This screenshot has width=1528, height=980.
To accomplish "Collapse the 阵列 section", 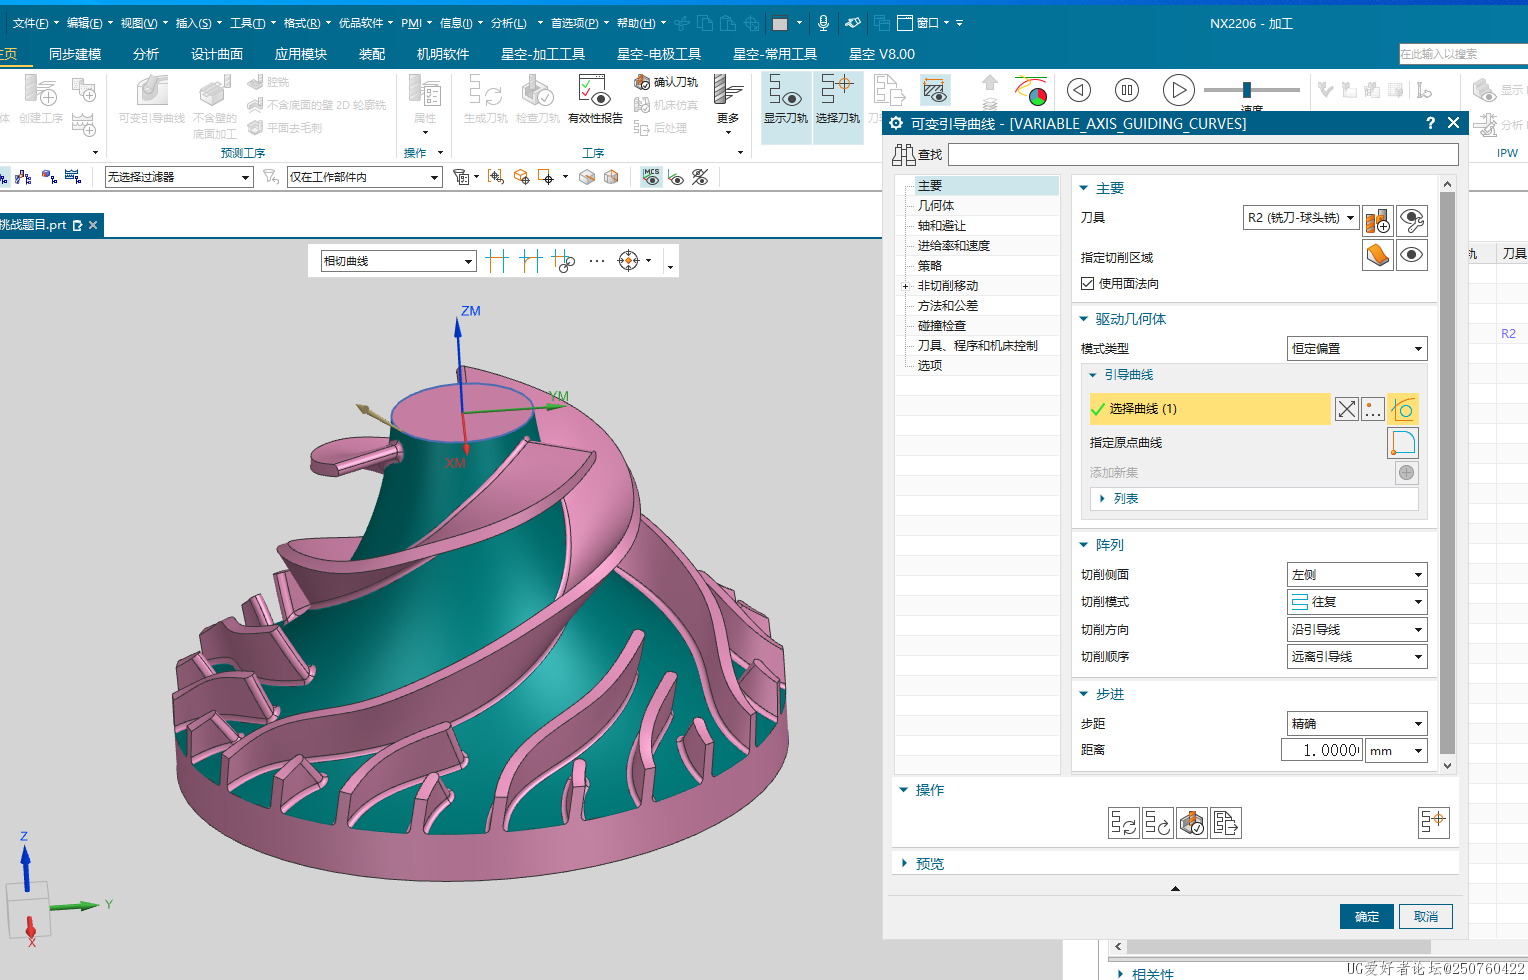I will click(1084, 545).
